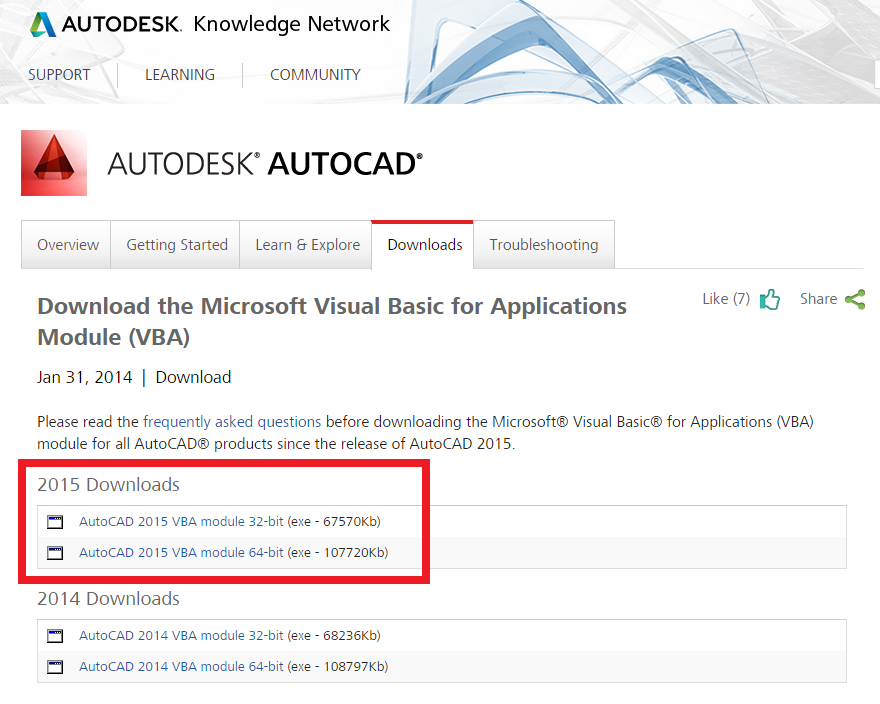880x704 pixels.
Task: Switch to the Getting Started tab
Action: (x=177, y=245)
